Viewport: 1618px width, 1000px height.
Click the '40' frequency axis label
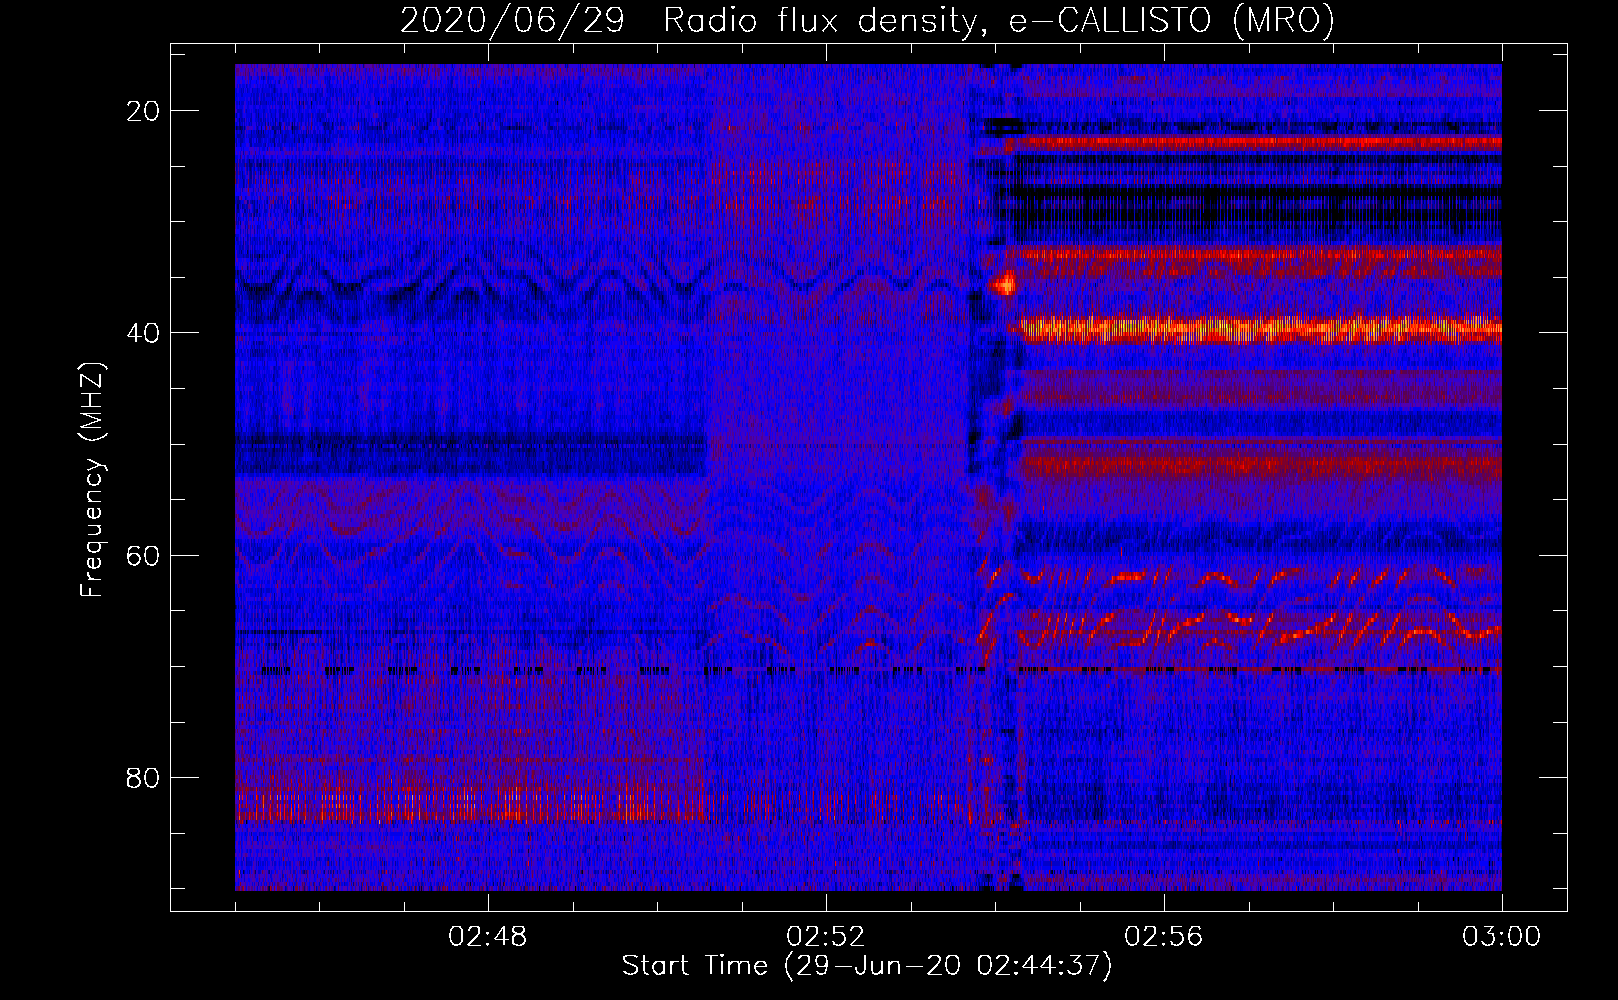[x=144, y=333]
